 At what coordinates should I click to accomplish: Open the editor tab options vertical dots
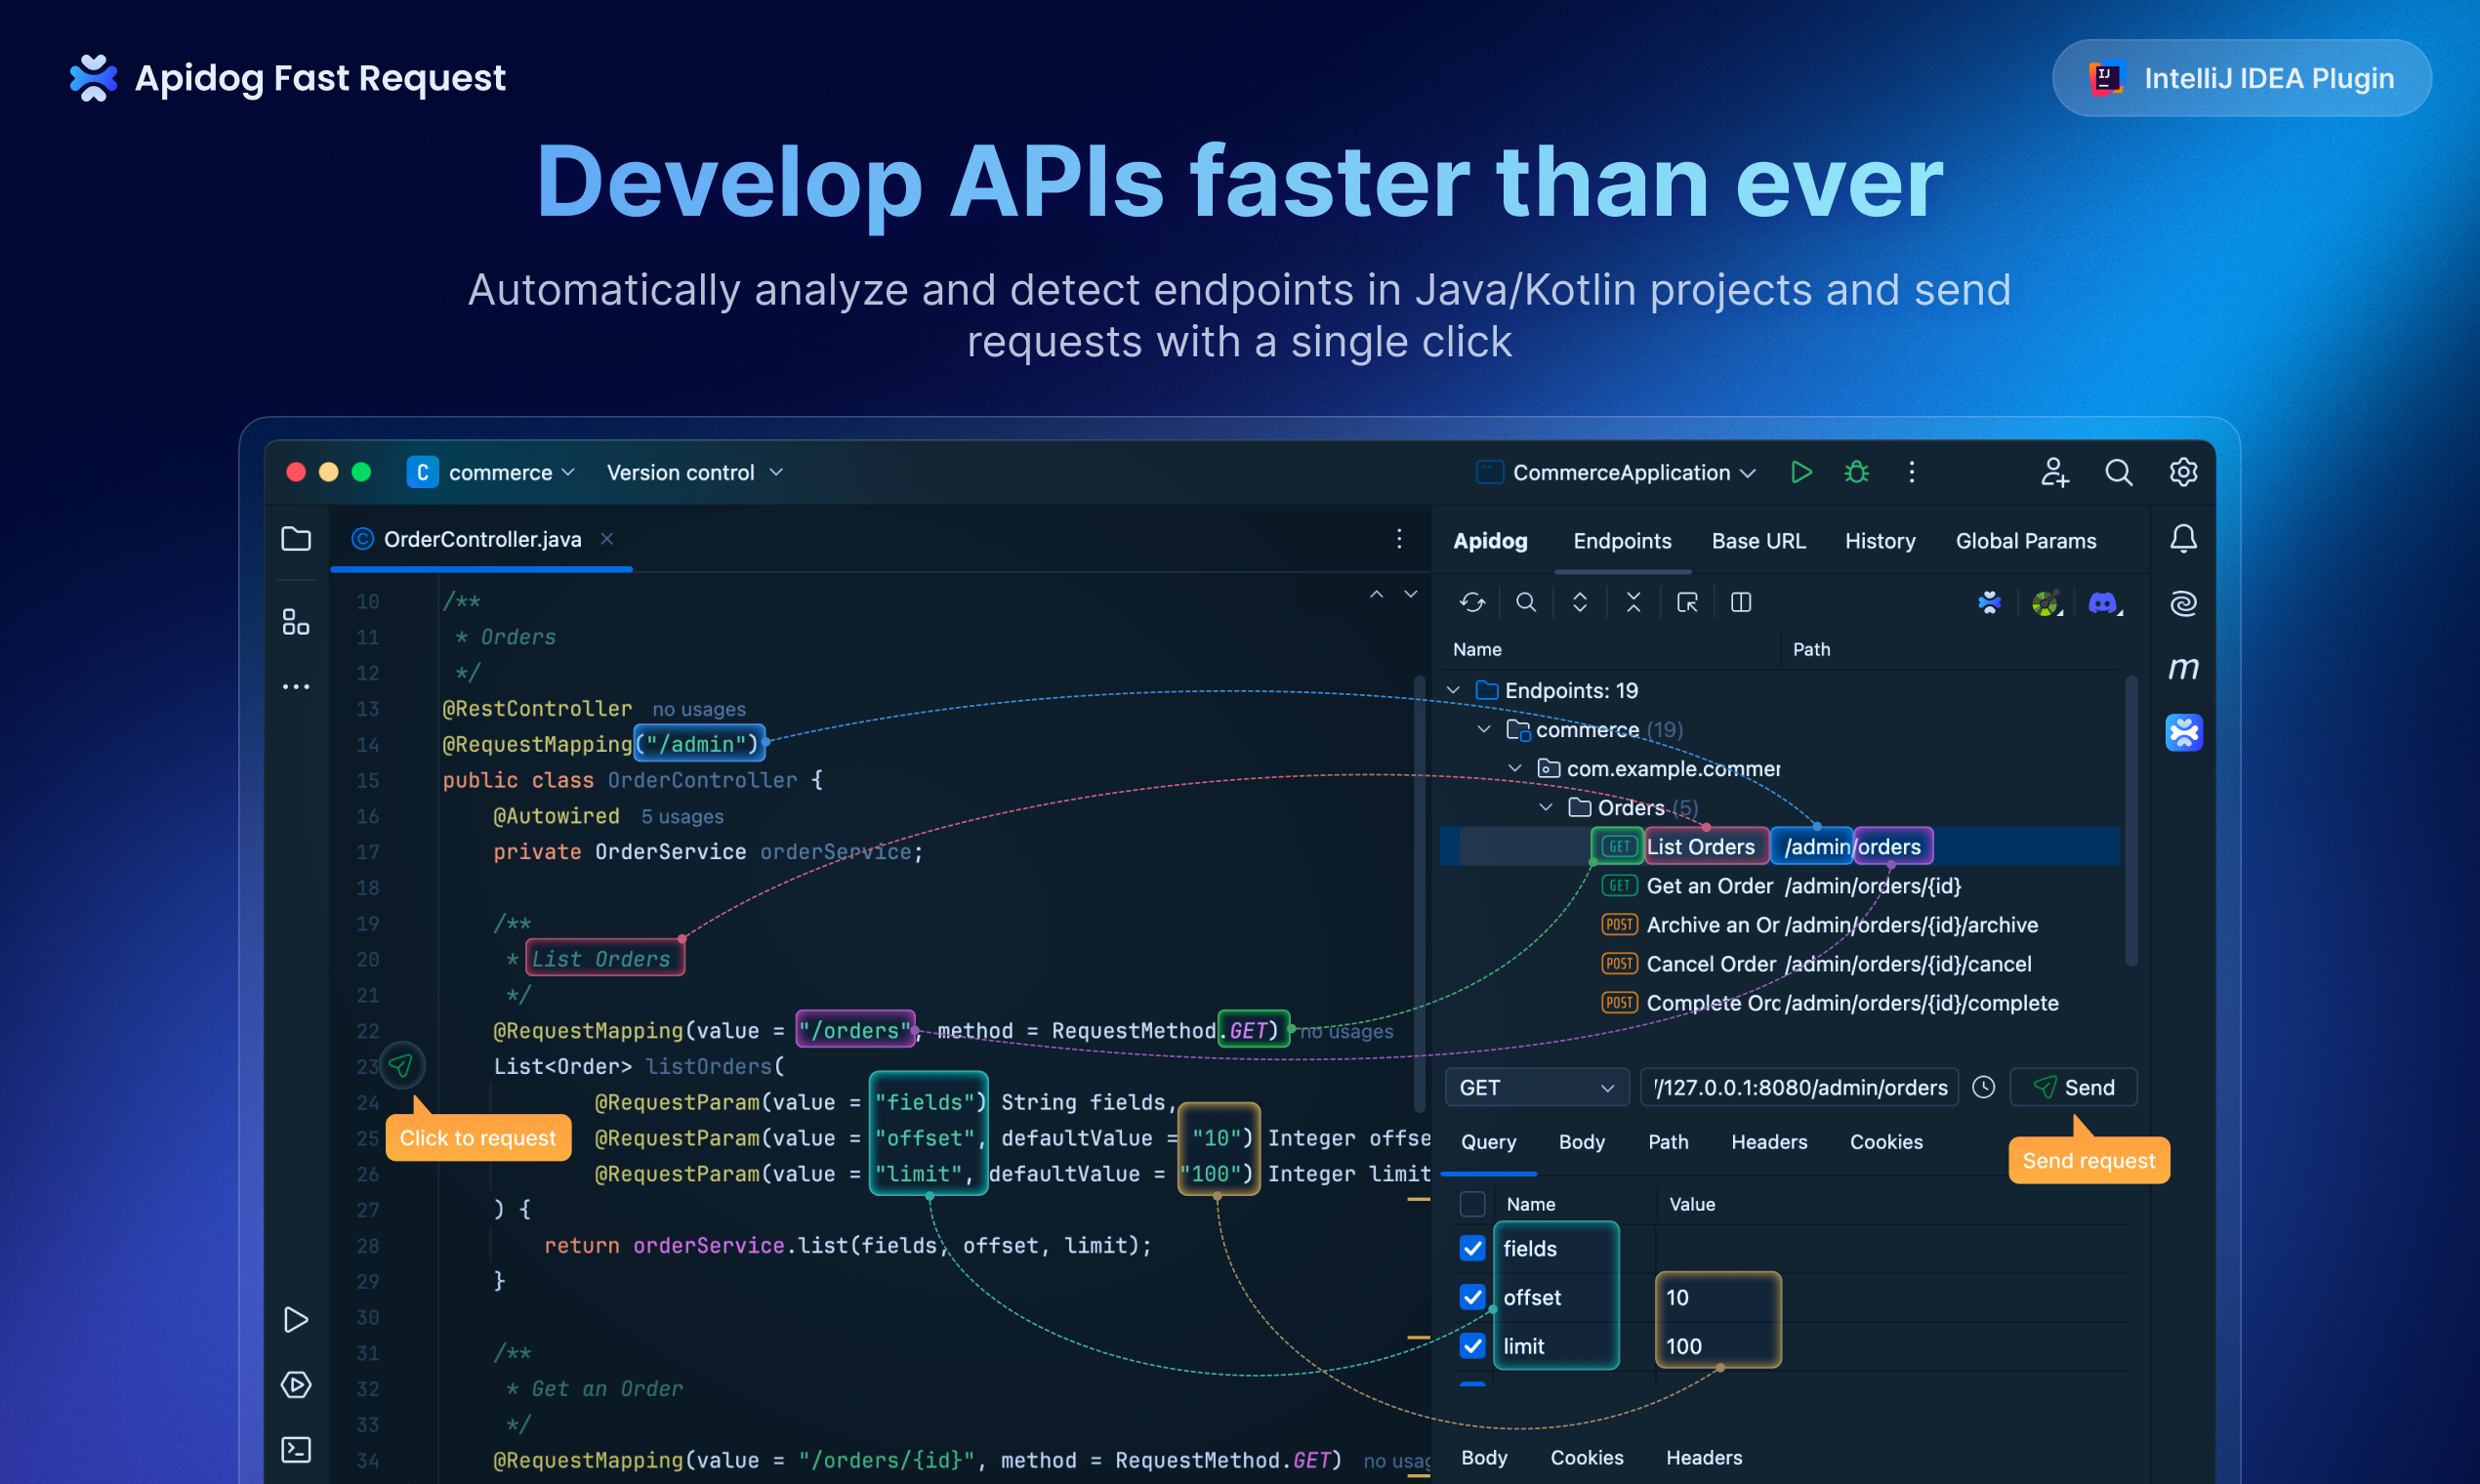pyautogui.click(x=1399, y=539)
